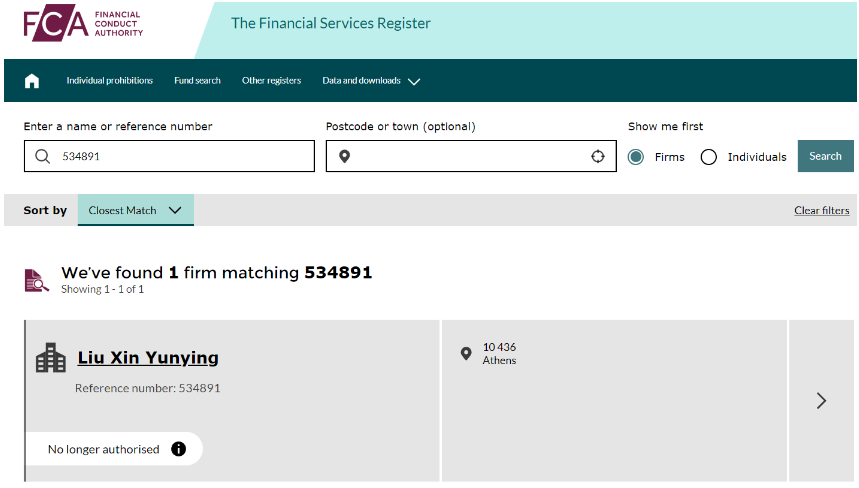Image resolution: width=859 pixels, height=488 pixels.
Task: Open Other registers page
Action: pos(271,81)
